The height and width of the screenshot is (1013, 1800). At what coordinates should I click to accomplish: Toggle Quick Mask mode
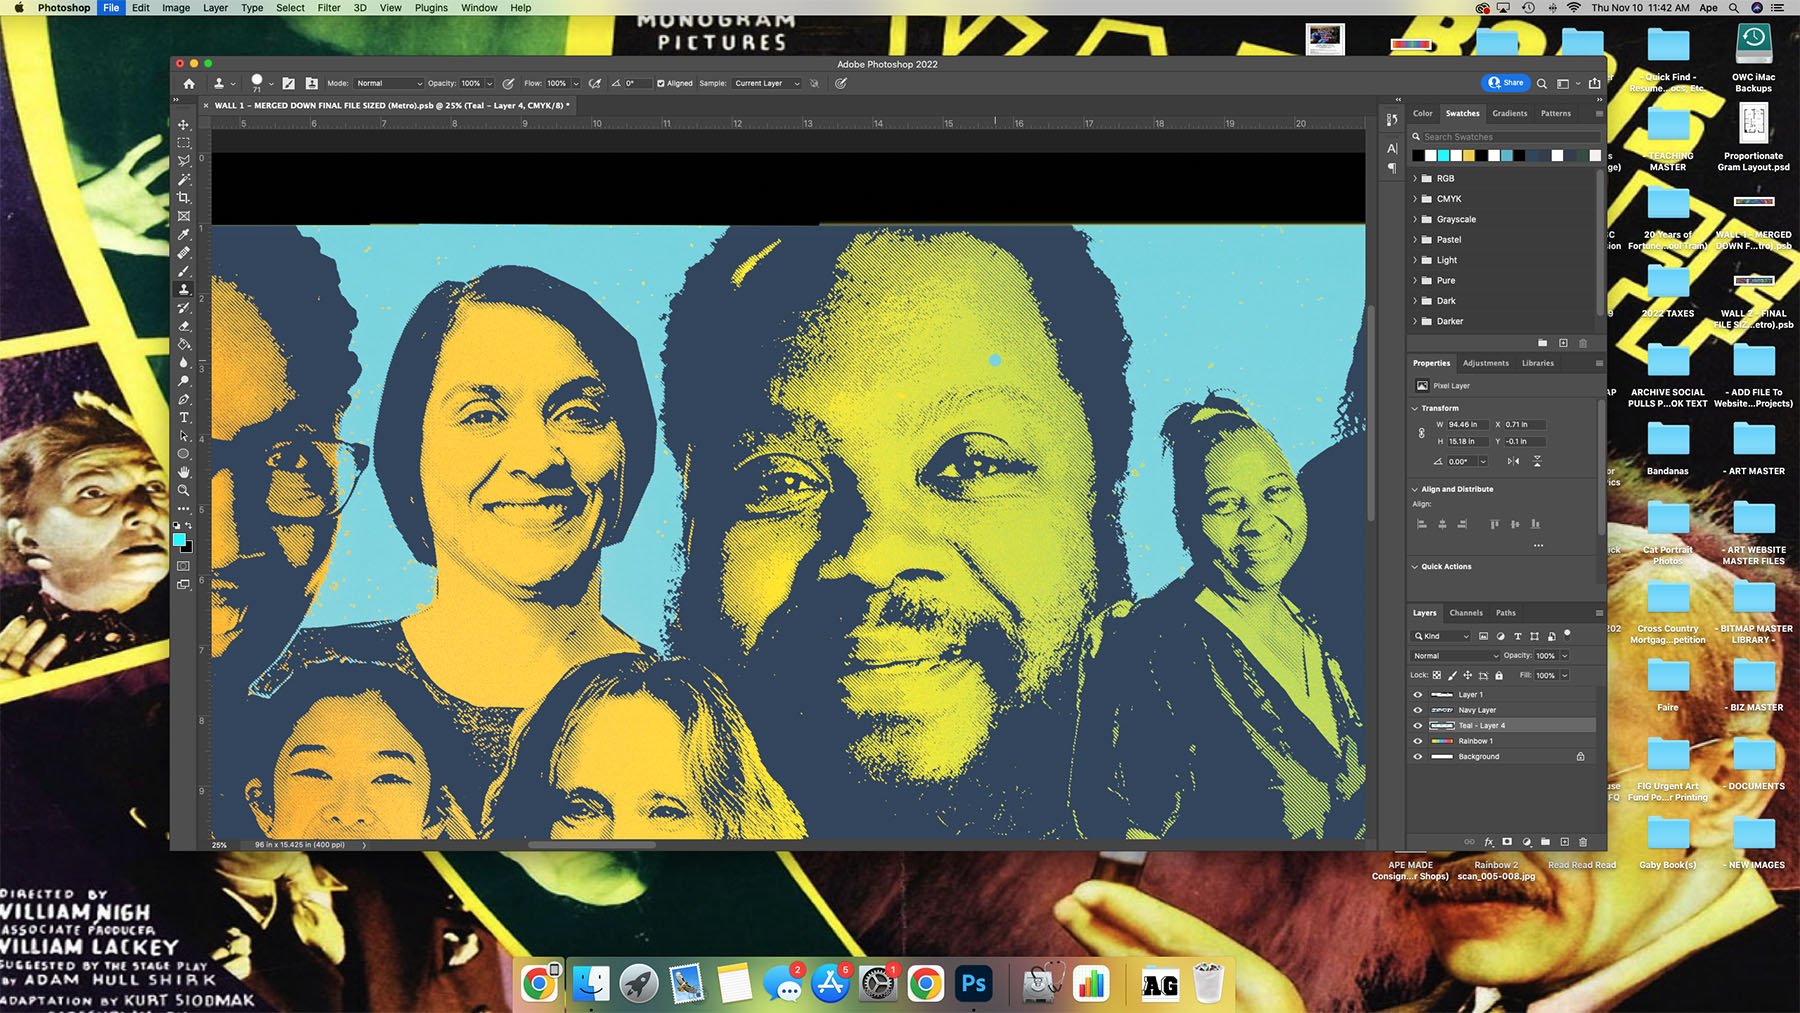183,566
